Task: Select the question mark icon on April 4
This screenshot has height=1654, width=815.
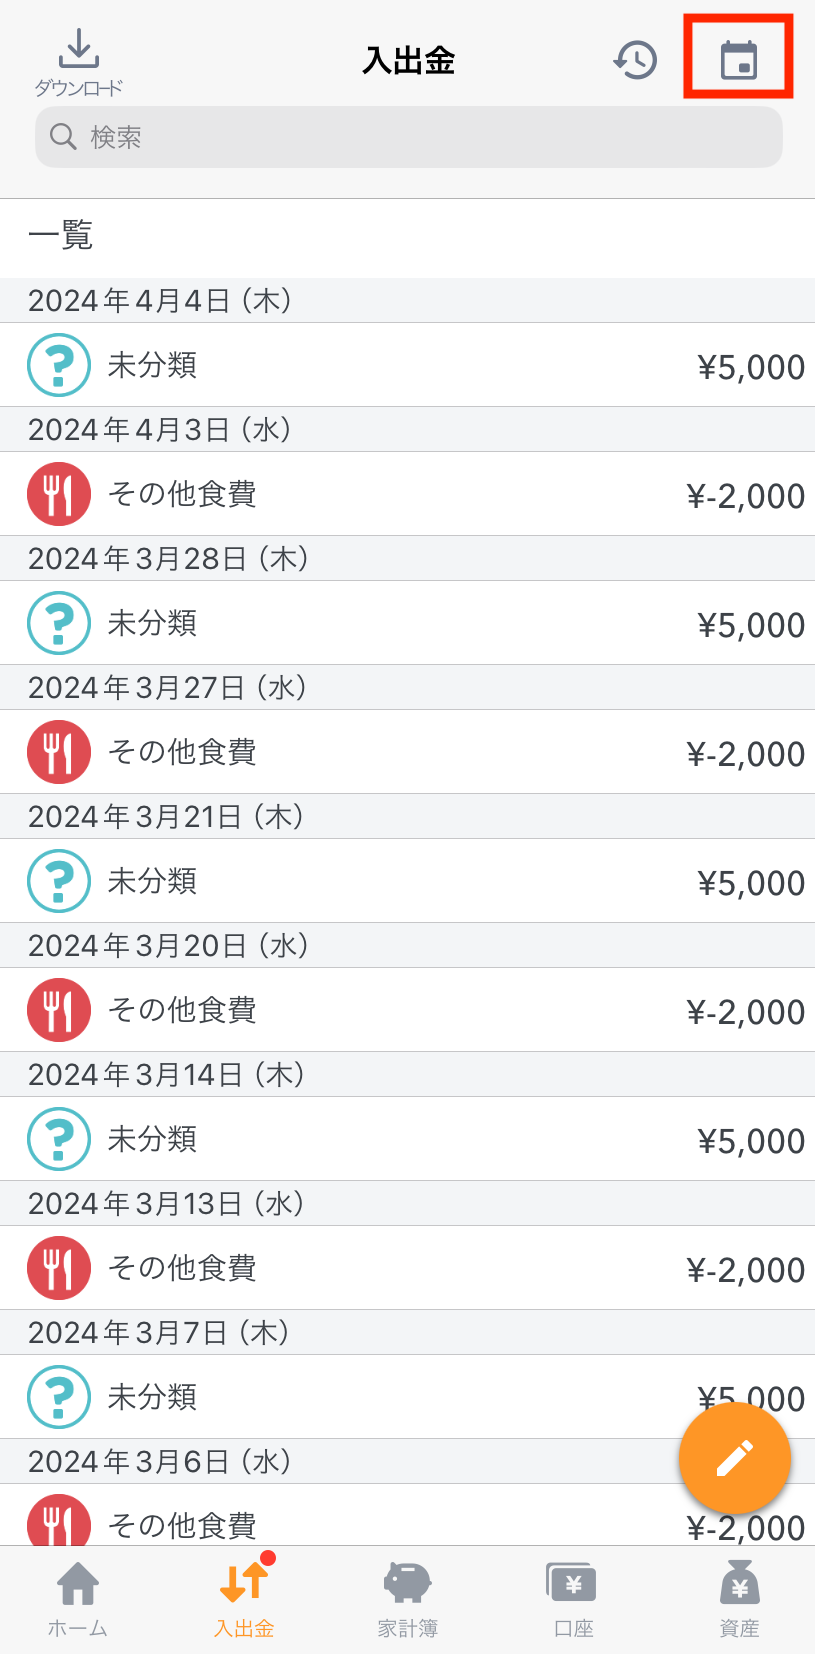Action: pyautogui.click(x=59, y=365)
